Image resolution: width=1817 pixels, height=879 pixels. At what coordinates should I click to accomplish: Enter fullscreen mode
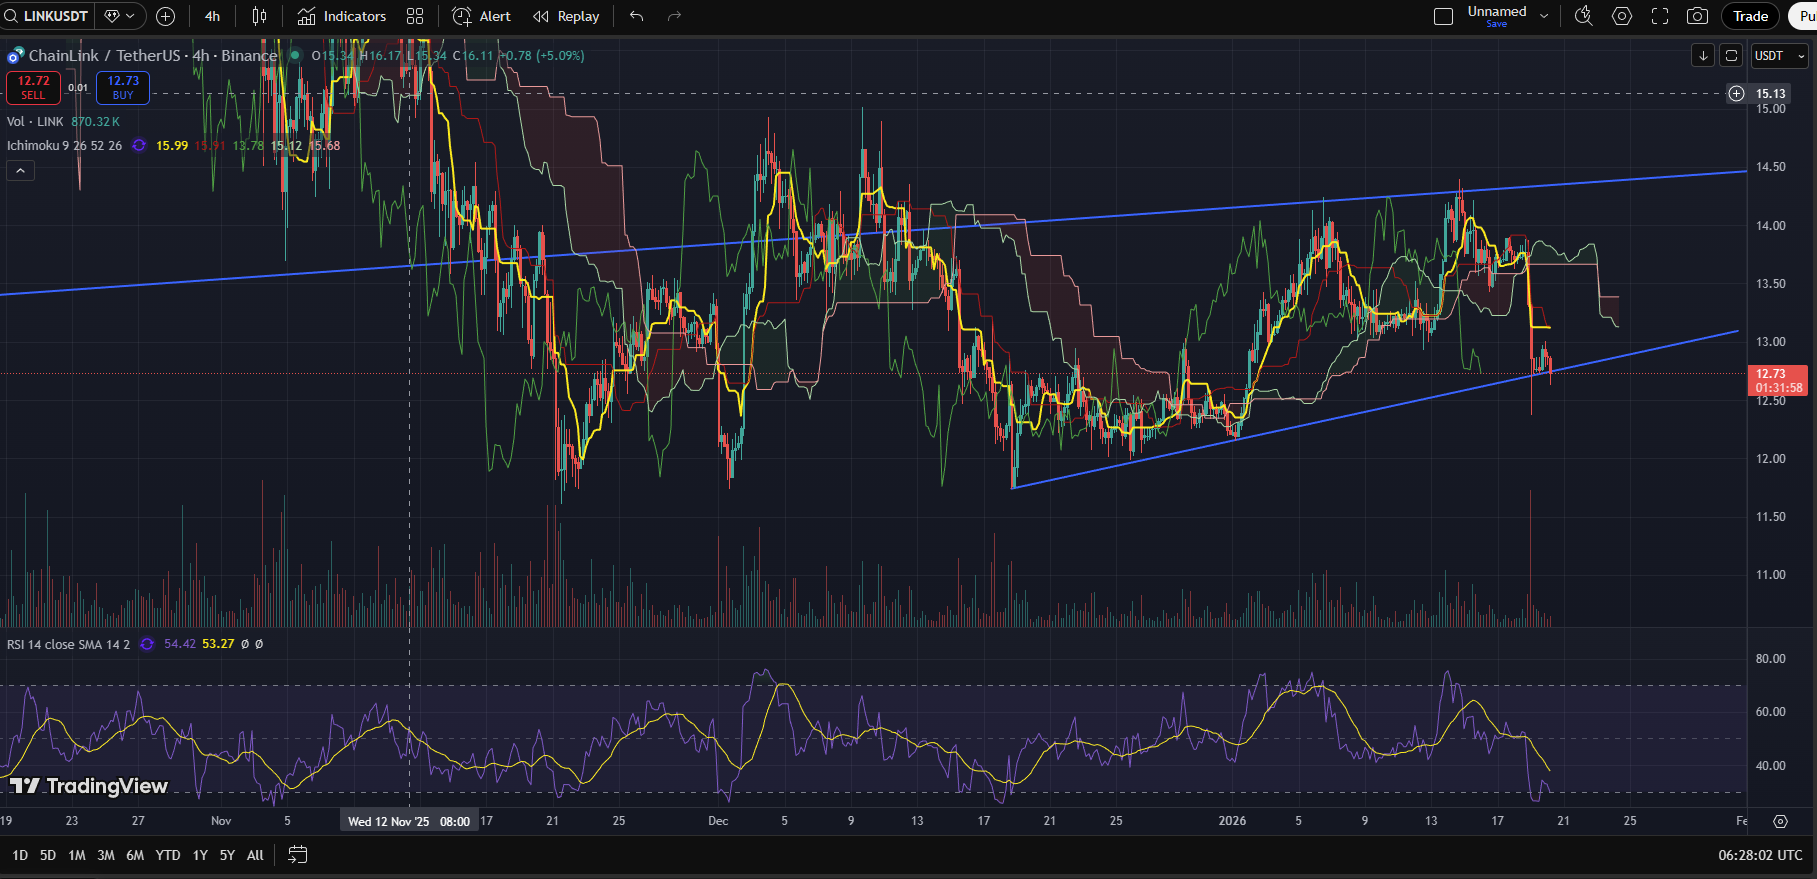click(x=1660, y=16)
